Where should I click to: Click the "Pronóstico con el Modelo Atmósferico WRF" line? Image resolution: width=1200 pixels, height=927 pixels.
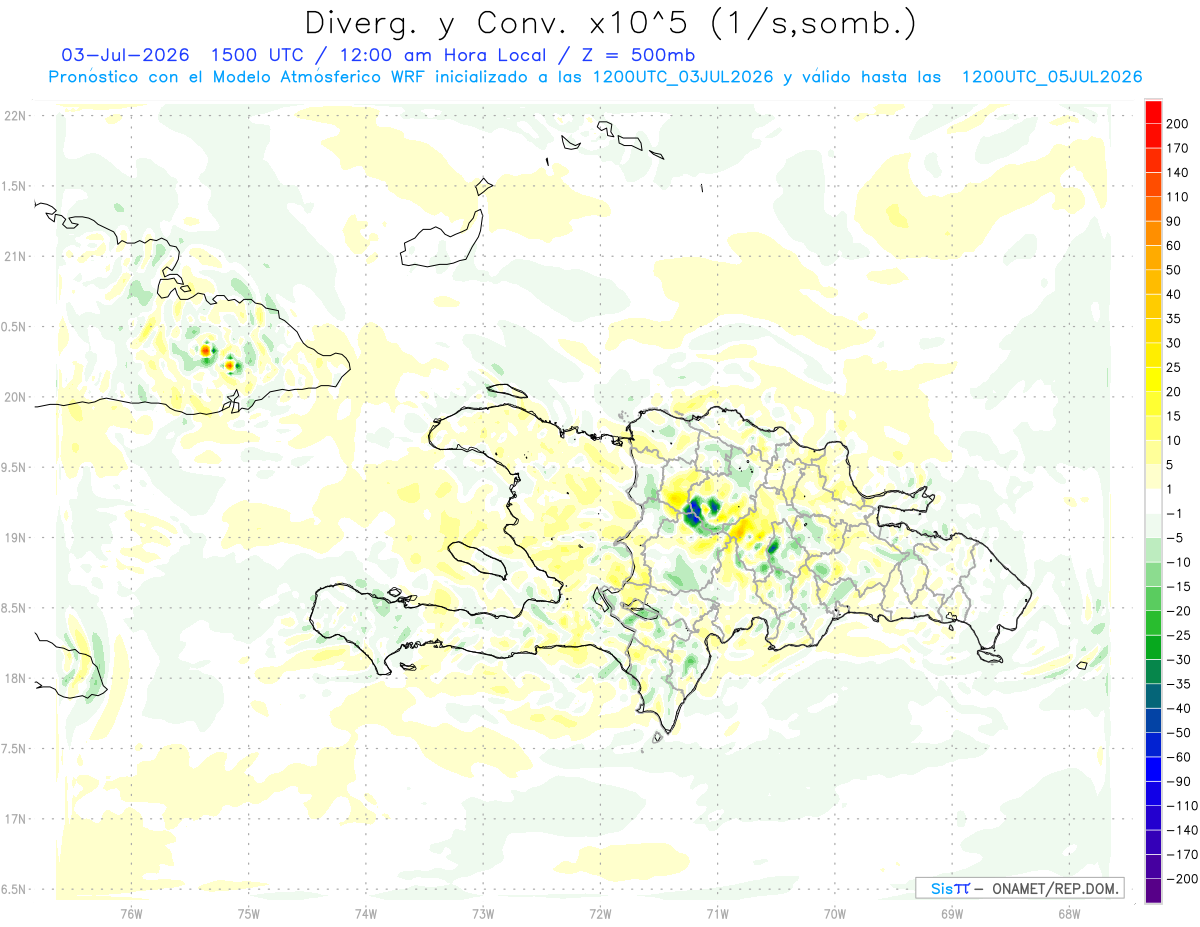coord(596,77)
